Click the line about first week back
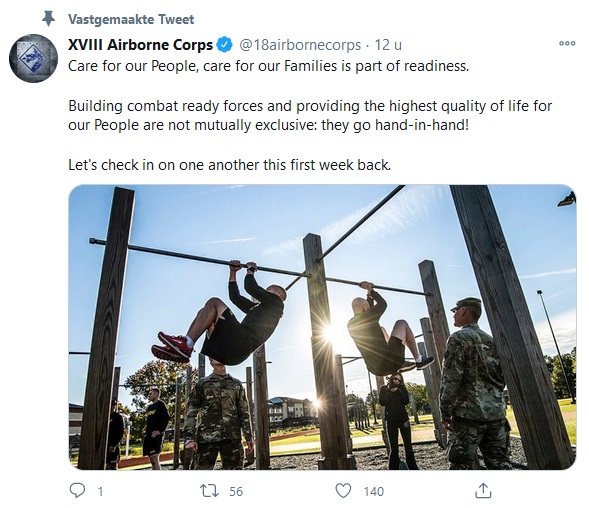 tap(230, 165)
